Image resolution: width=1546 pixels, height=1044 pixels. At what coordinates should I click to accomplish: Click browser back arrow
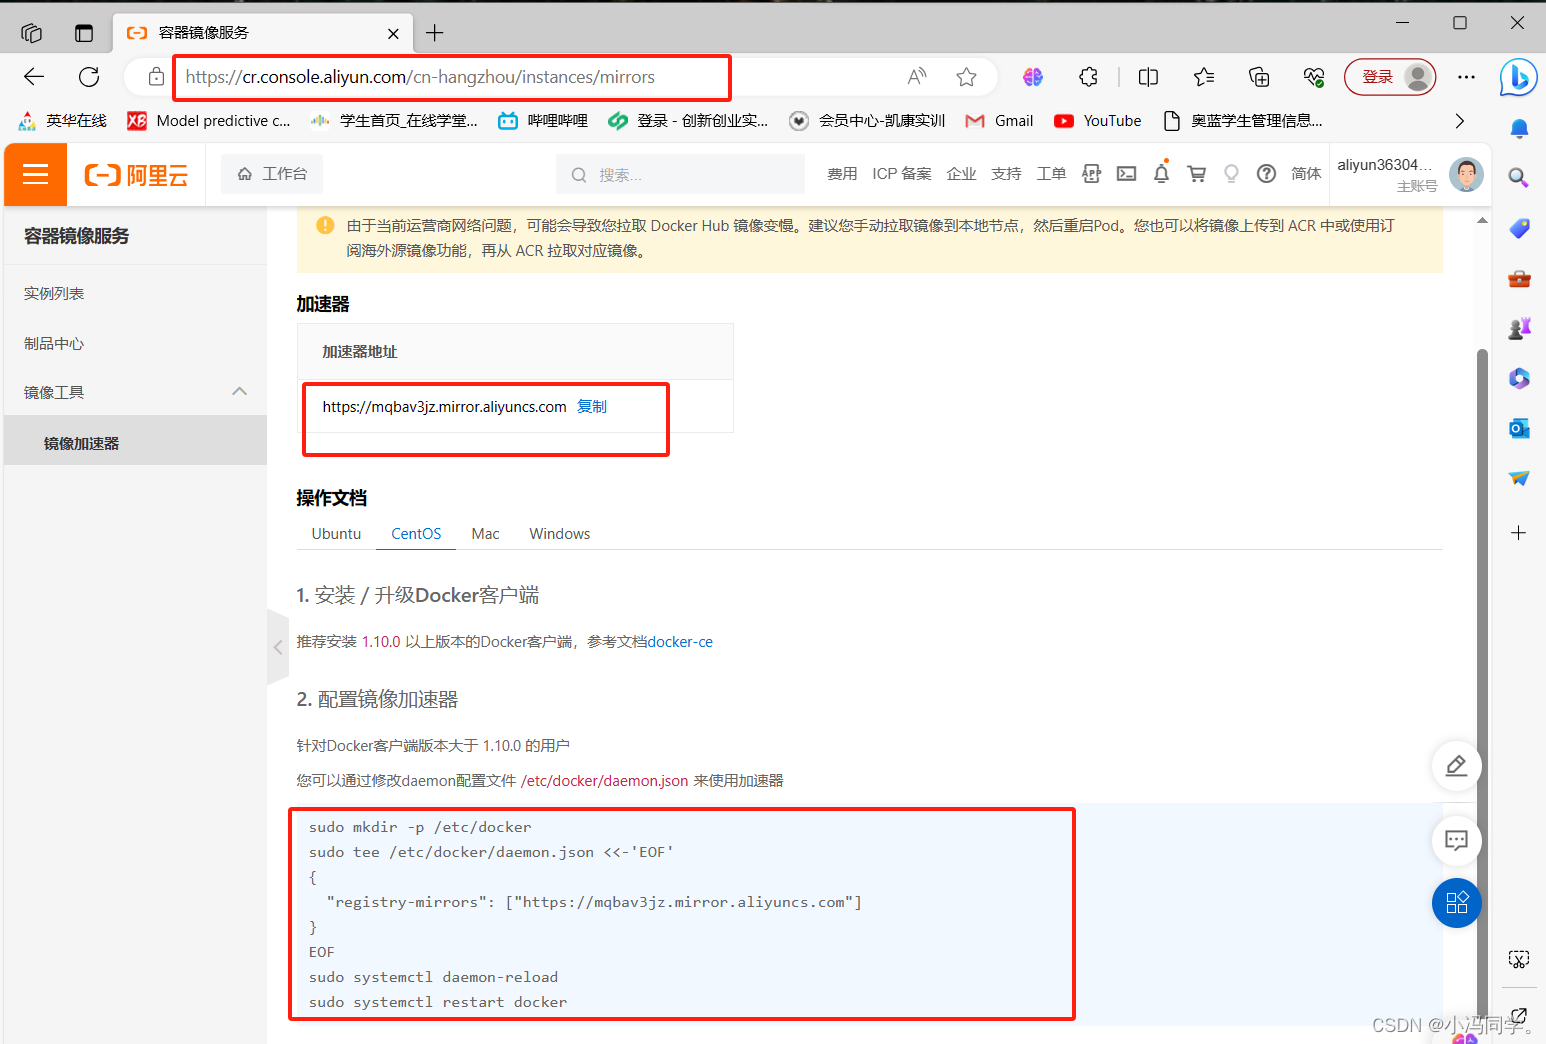click(x=34, y=77)
